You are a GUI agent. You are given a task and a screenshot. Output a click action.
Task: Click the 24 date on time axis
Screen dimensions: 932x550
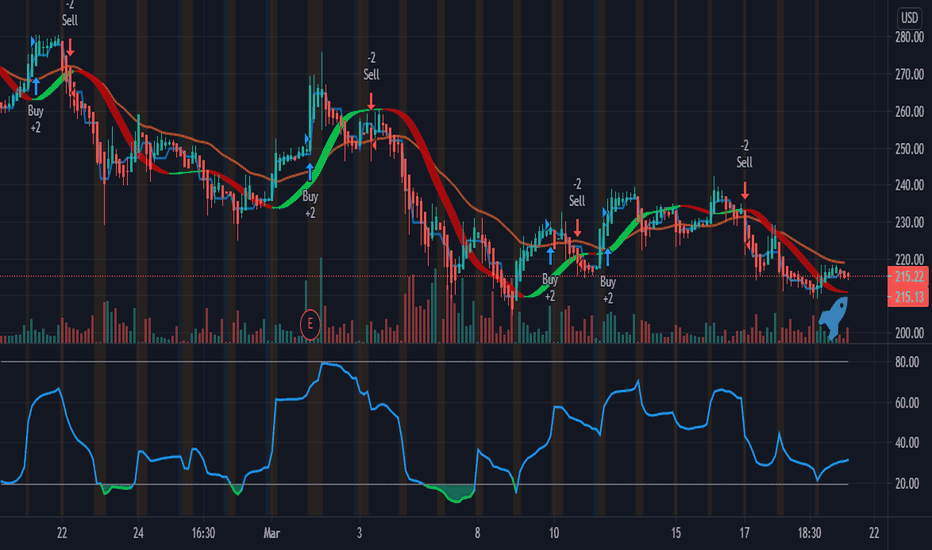(138, 533)
